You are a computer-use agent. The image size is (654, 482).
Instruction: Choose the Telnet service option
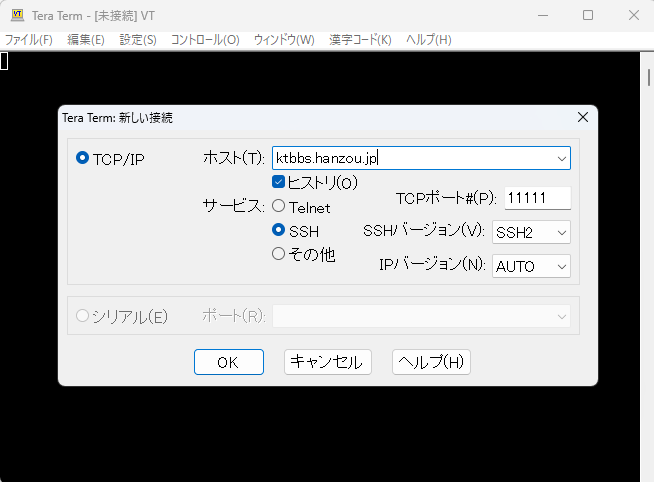pos(279,207)
